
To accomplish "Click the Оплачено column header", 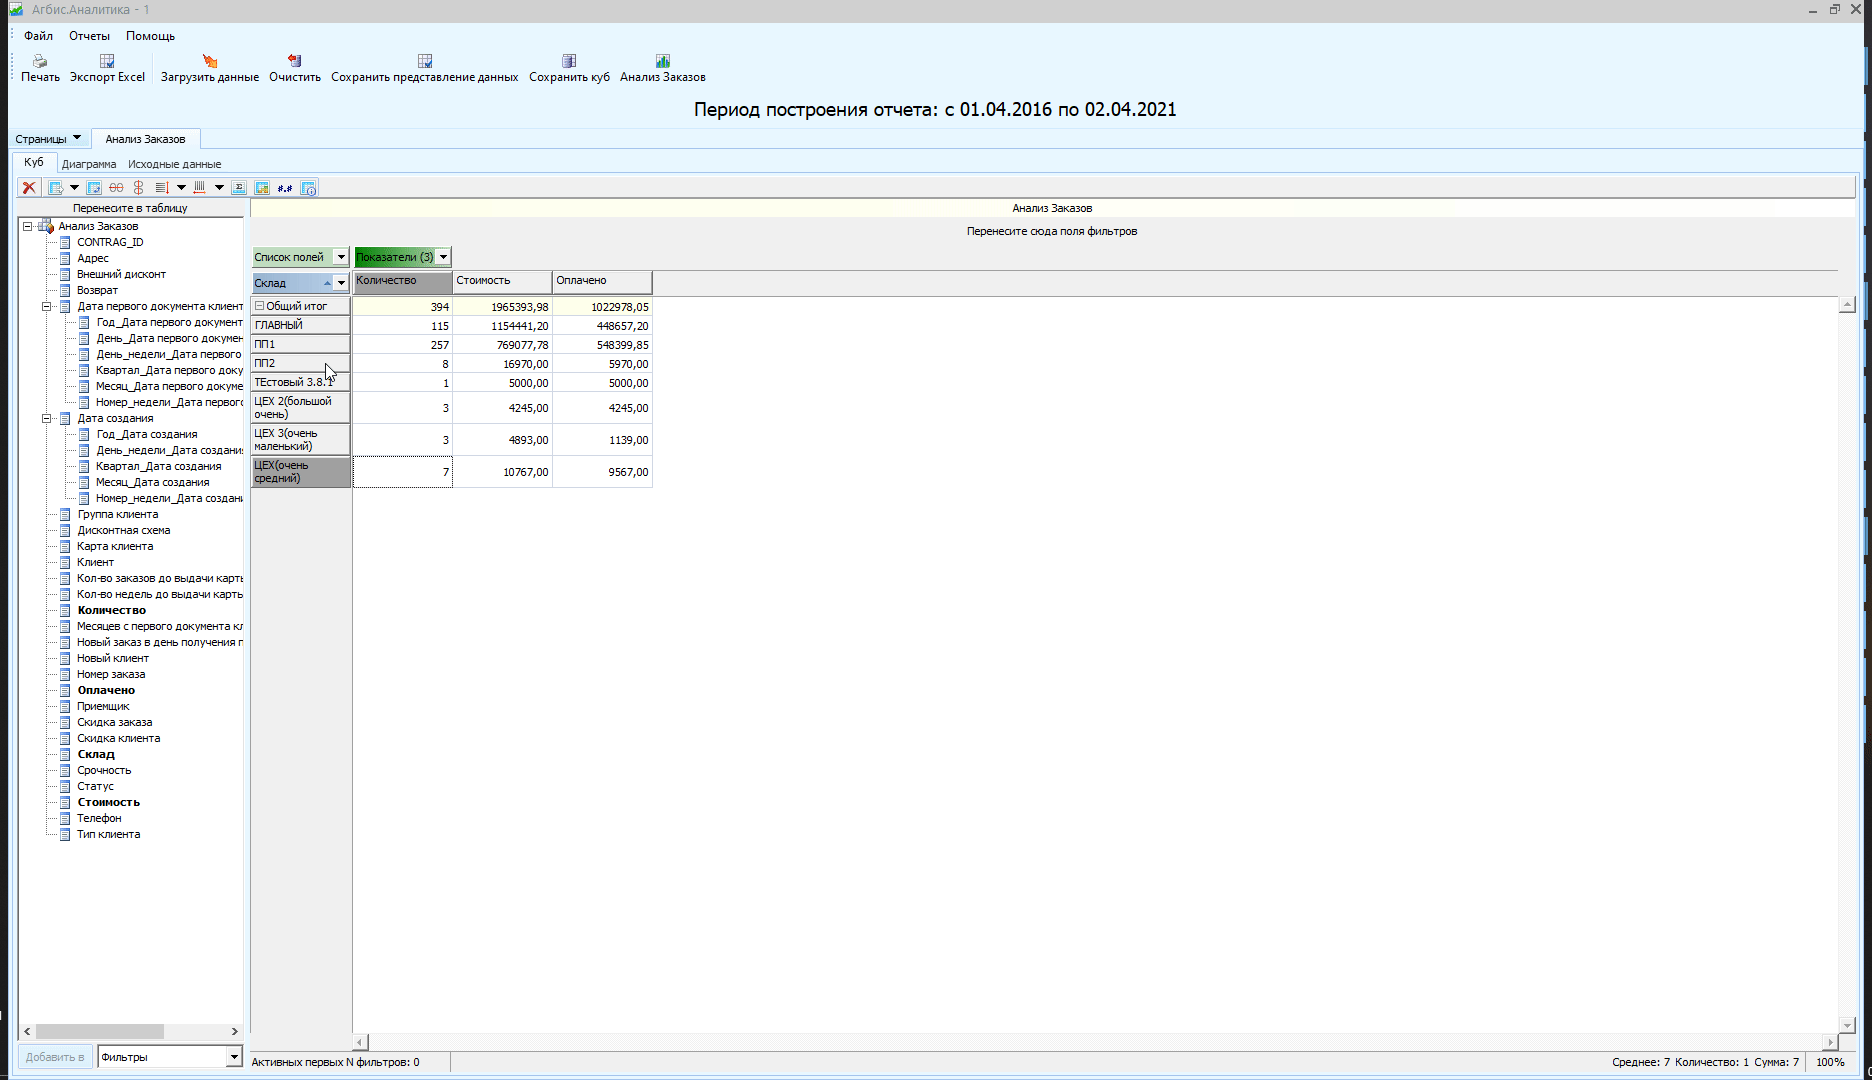I will click(602, 281).
